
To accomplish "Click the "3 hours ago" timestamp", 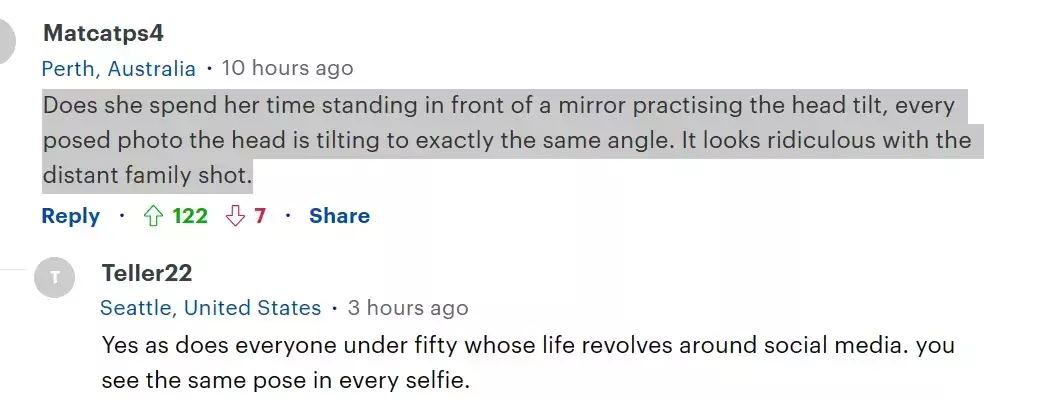I will click(x=407, y=308).
